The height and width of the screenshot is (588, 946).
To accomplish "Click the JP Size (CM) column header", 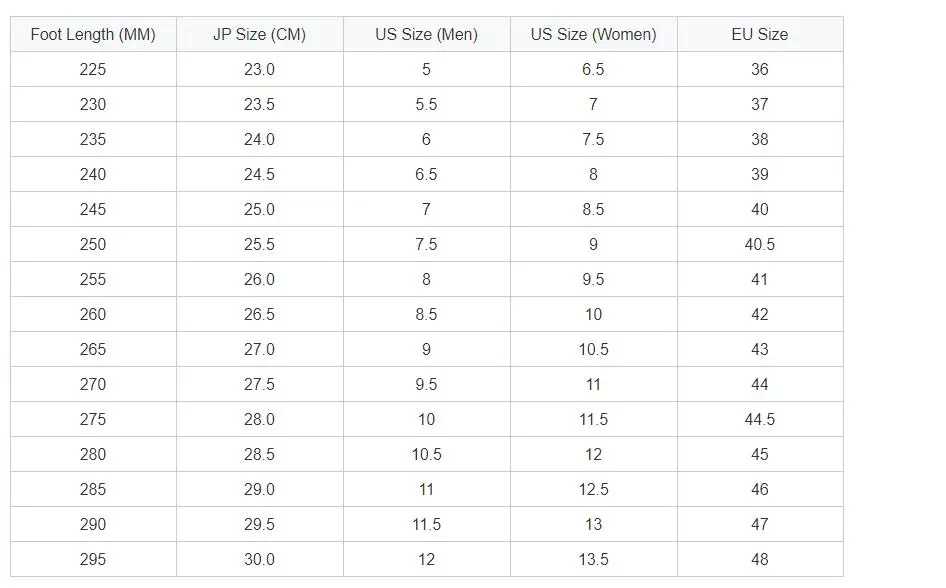I will (260, 34).
